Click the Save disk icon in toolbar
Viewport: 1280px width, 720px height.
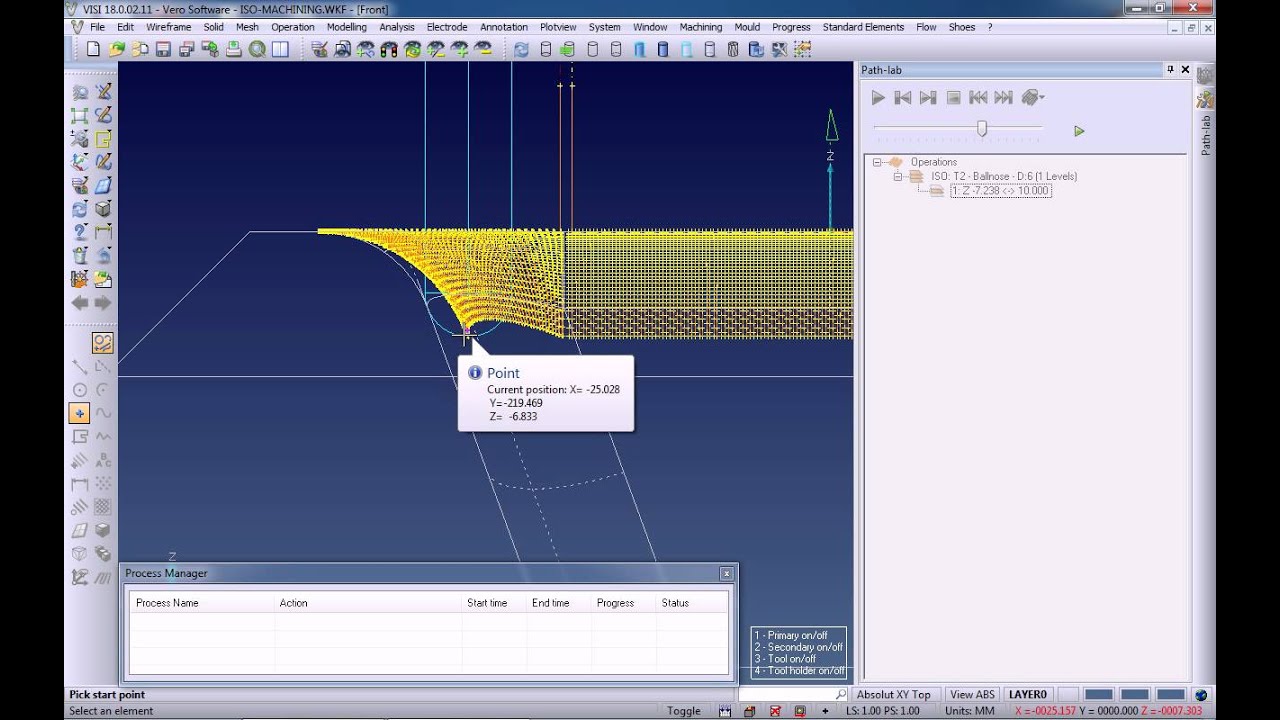(x=163, y=49)
